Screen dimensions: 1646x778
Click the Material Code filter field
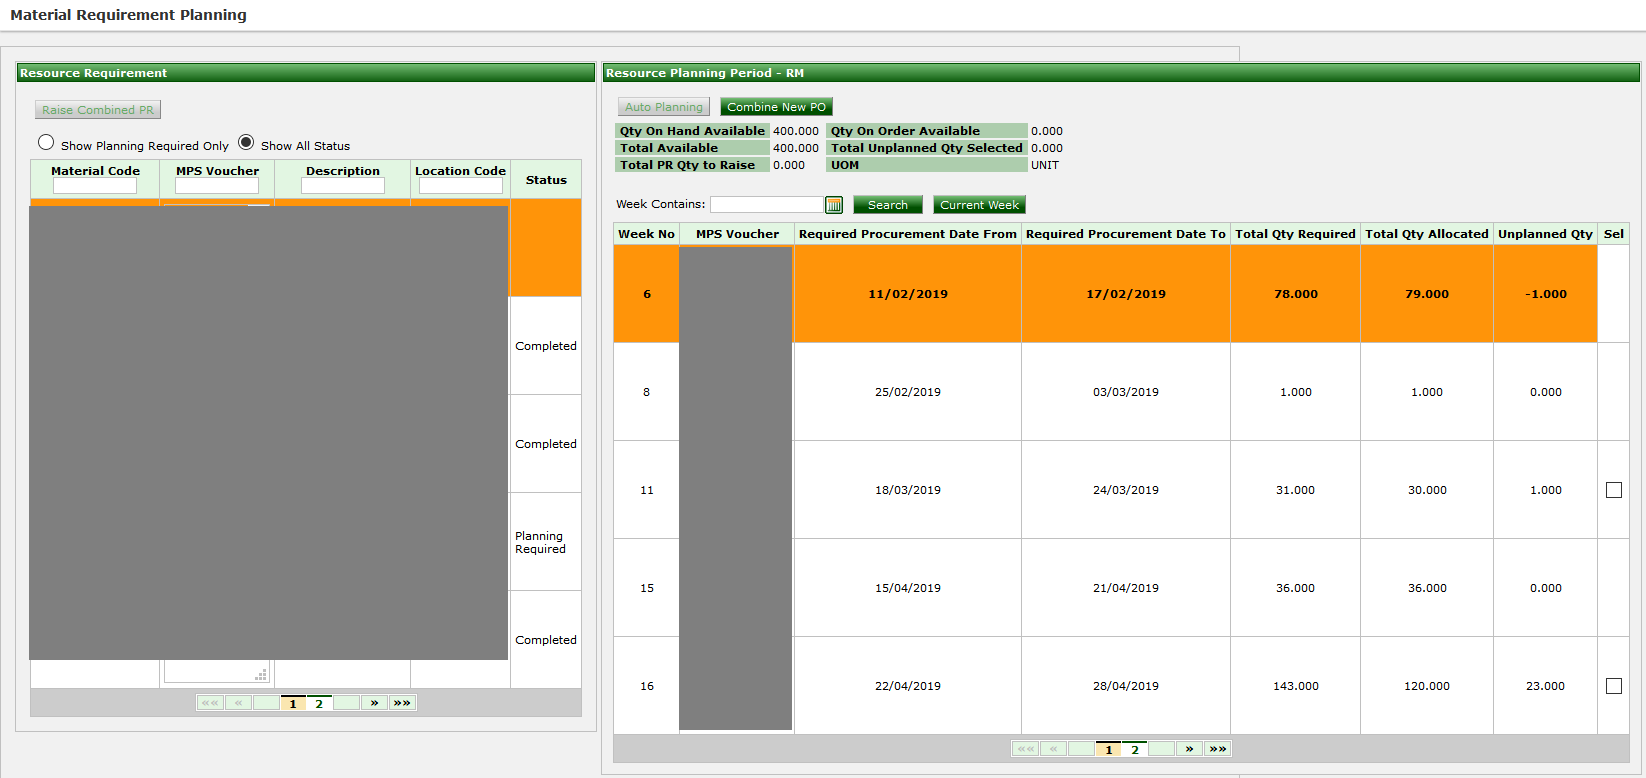(95, 186)
